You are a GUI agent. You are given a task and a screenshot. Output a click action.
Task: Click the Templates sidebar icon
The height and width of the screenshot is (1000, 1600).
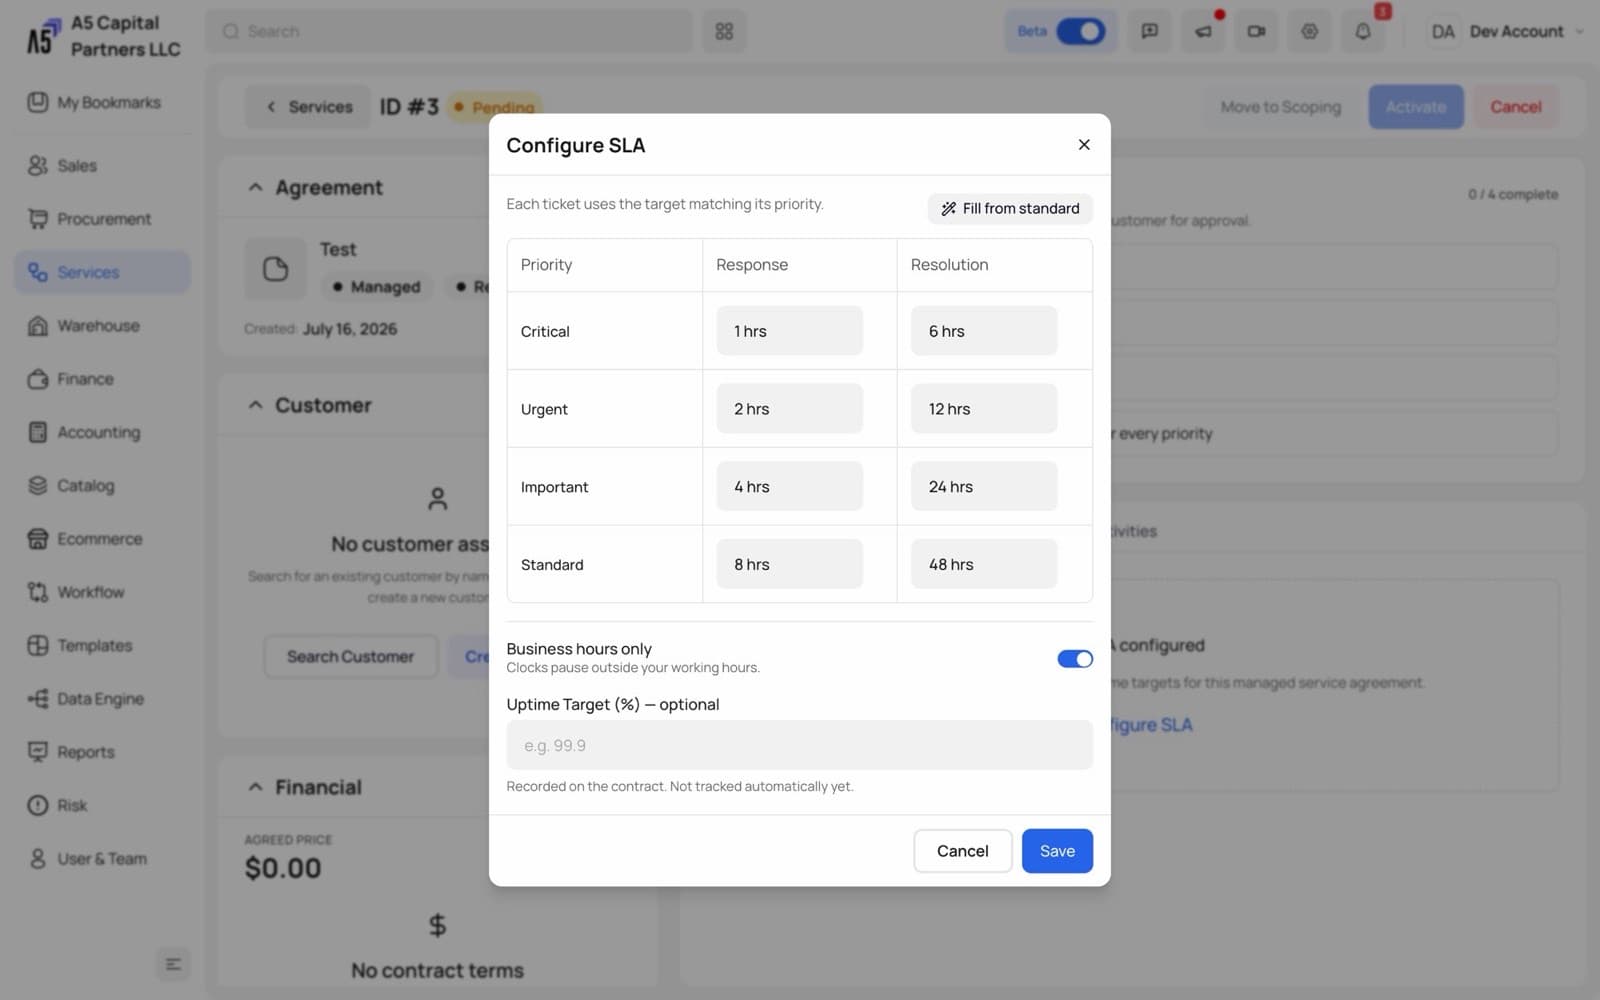(x=38, y=645)
